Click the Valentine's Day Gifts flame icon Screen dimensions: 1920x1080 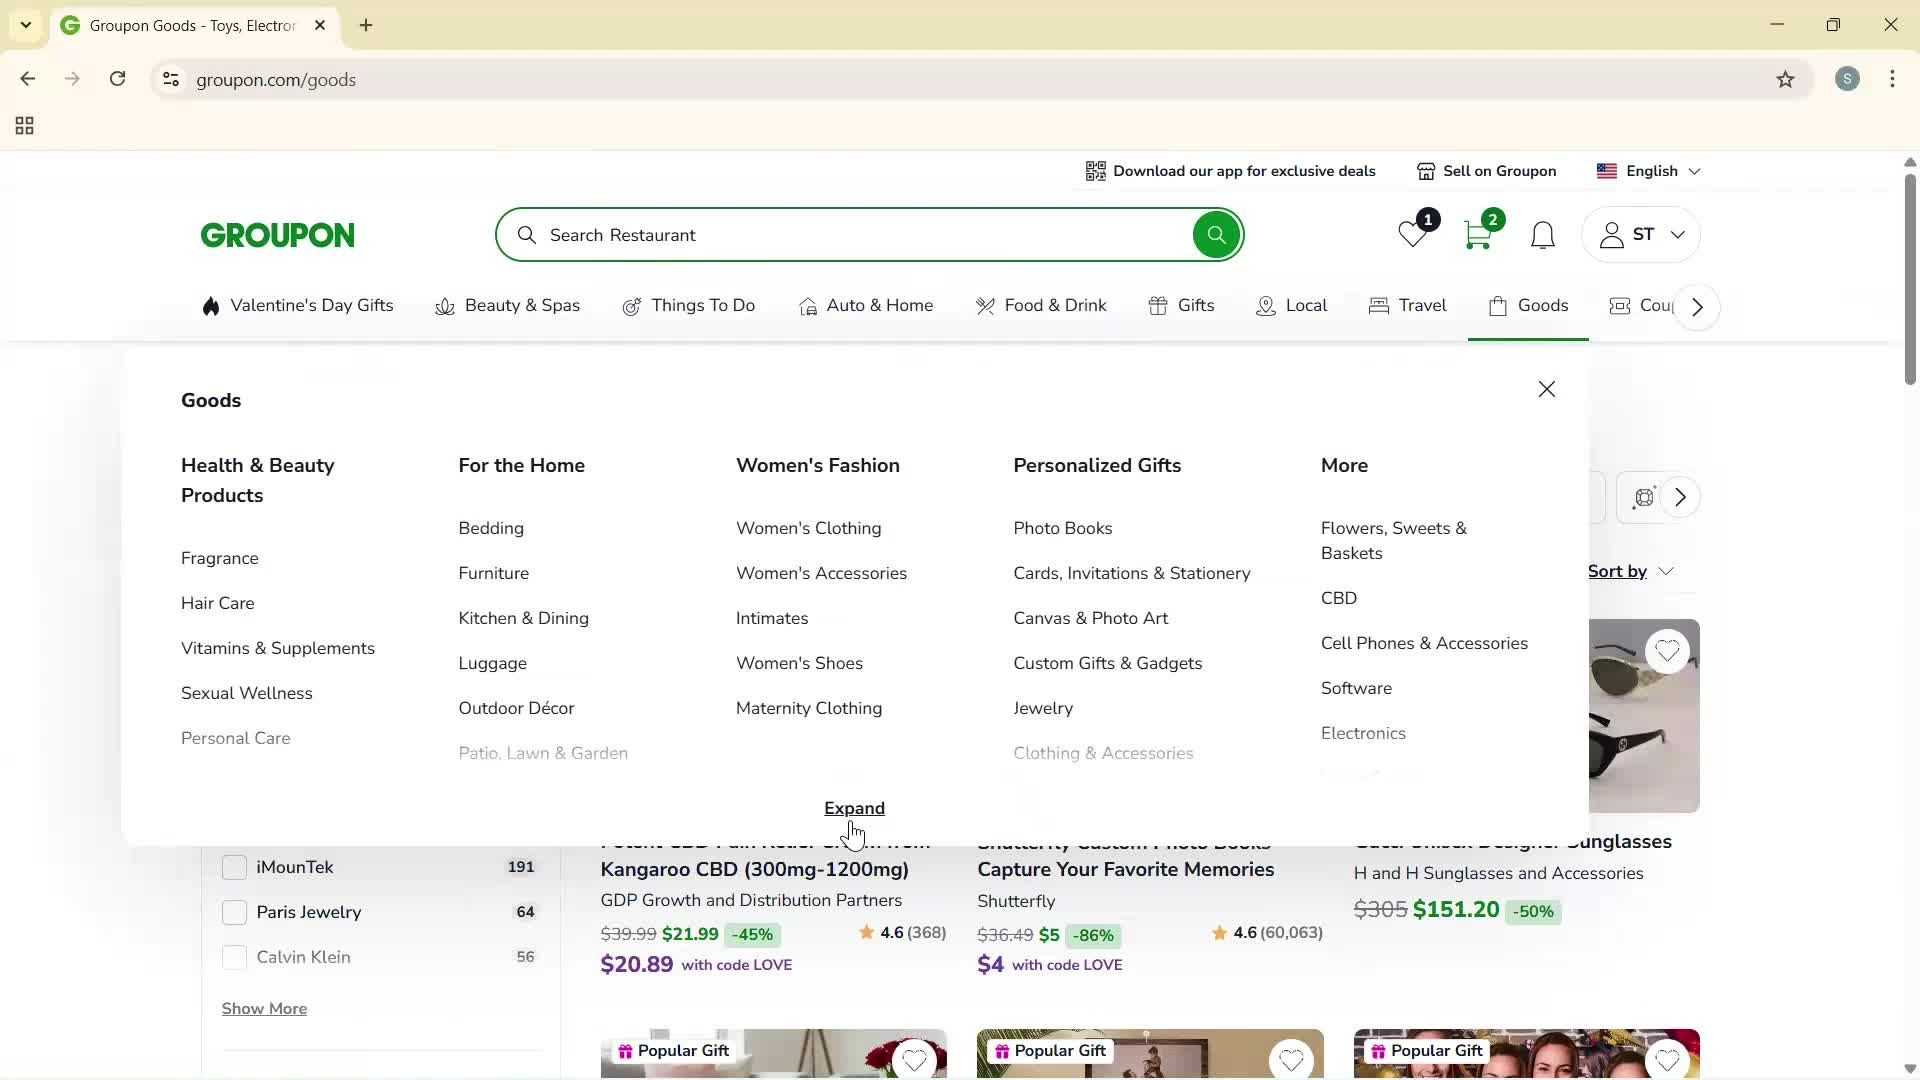click(x=211, y=306)
